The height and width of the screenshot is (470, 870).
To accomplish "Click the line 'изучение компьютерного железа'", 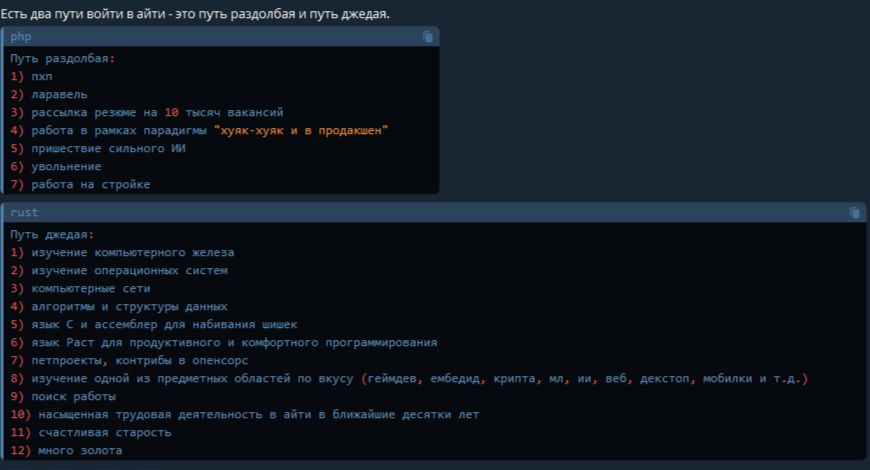I will [x=133, y=252].
